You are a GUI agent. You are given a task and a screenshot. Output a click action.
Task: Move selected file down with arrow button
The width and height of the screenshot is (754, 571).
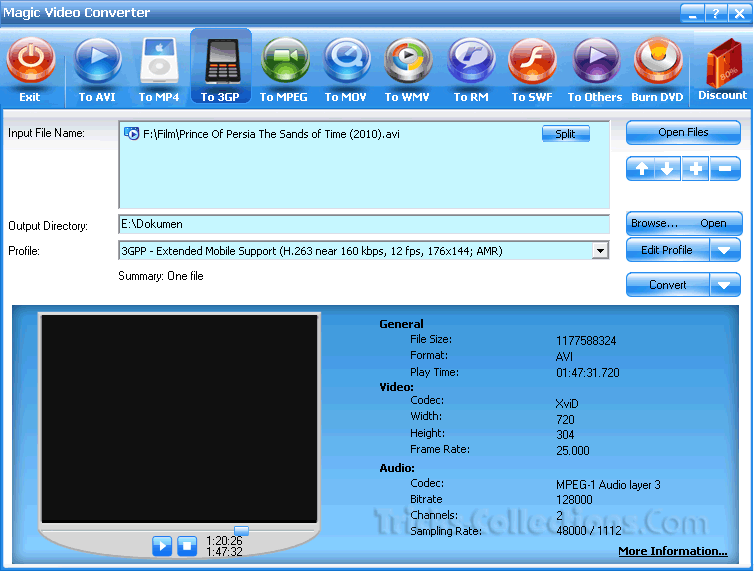pyautogui.click(x=667, y=169)
